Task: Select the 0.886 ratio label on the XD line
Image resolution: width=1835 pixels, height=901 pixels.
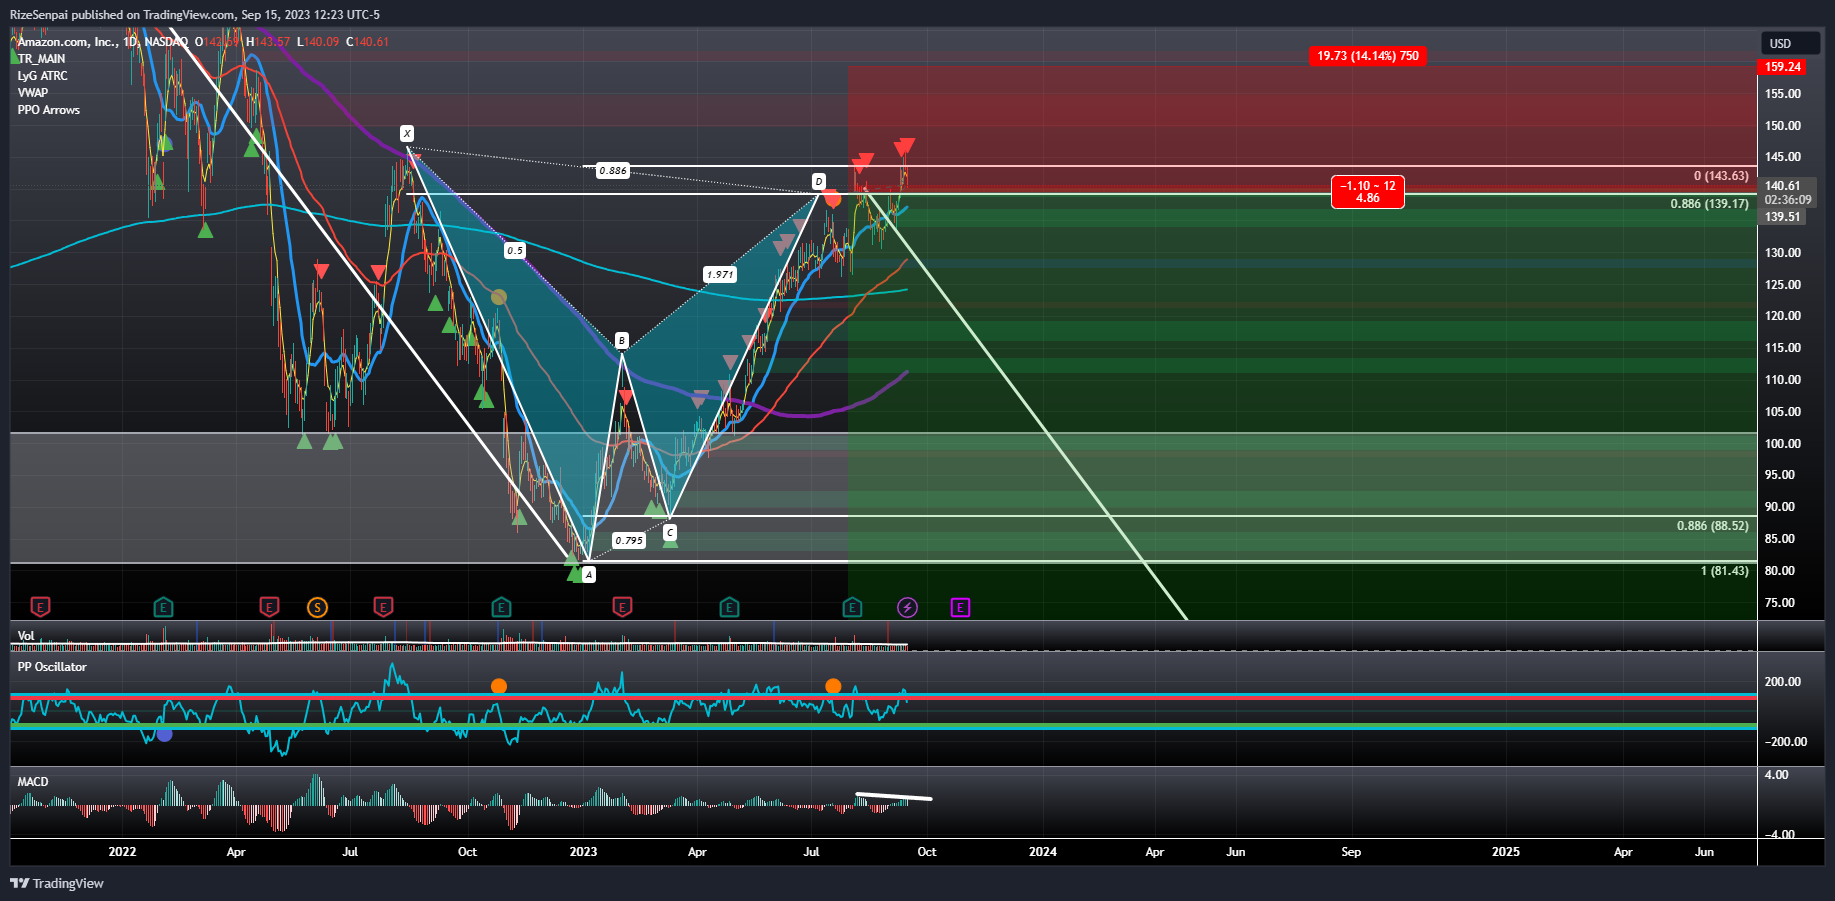Action: (x=613, y=170)
